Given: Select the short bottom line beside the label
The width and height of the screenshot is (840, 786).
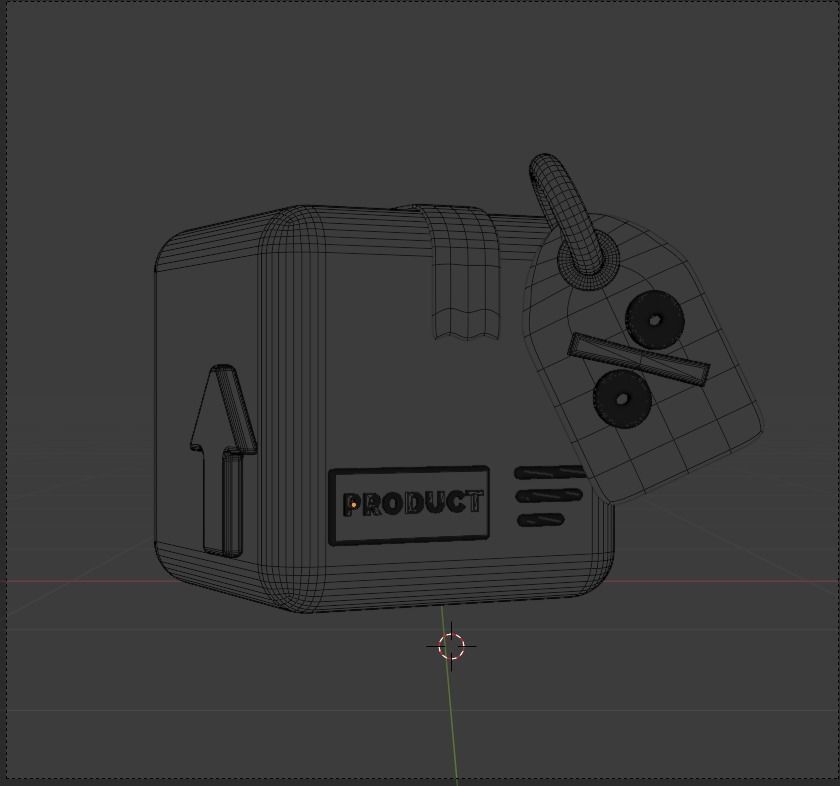Looking at the screenshot, I should coord(541,520).
